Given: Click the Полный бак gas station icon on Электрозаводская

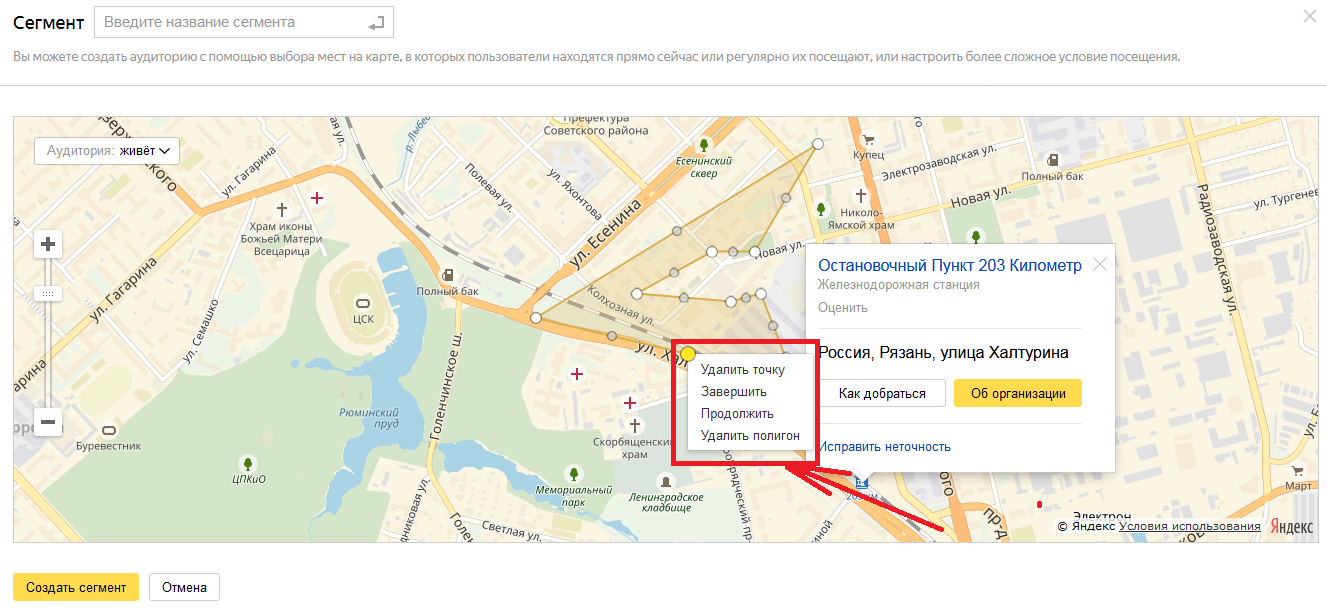Looking at the screenshot, I should point(1052,160).
